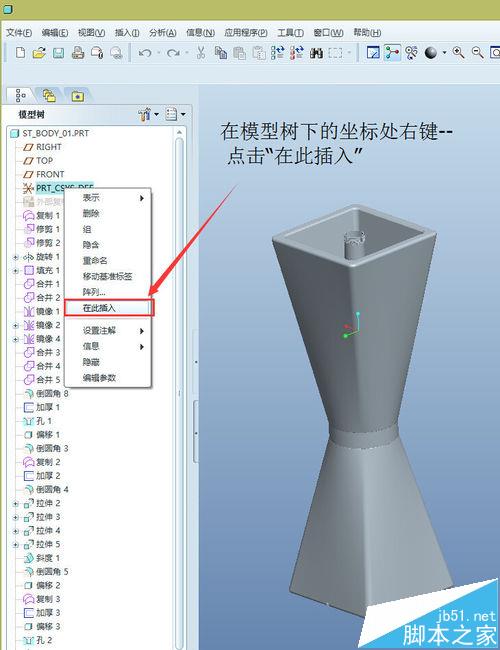Choose 阵列... from the context menu
Screen dimensions: 500x650
click(x=108, y=292)
